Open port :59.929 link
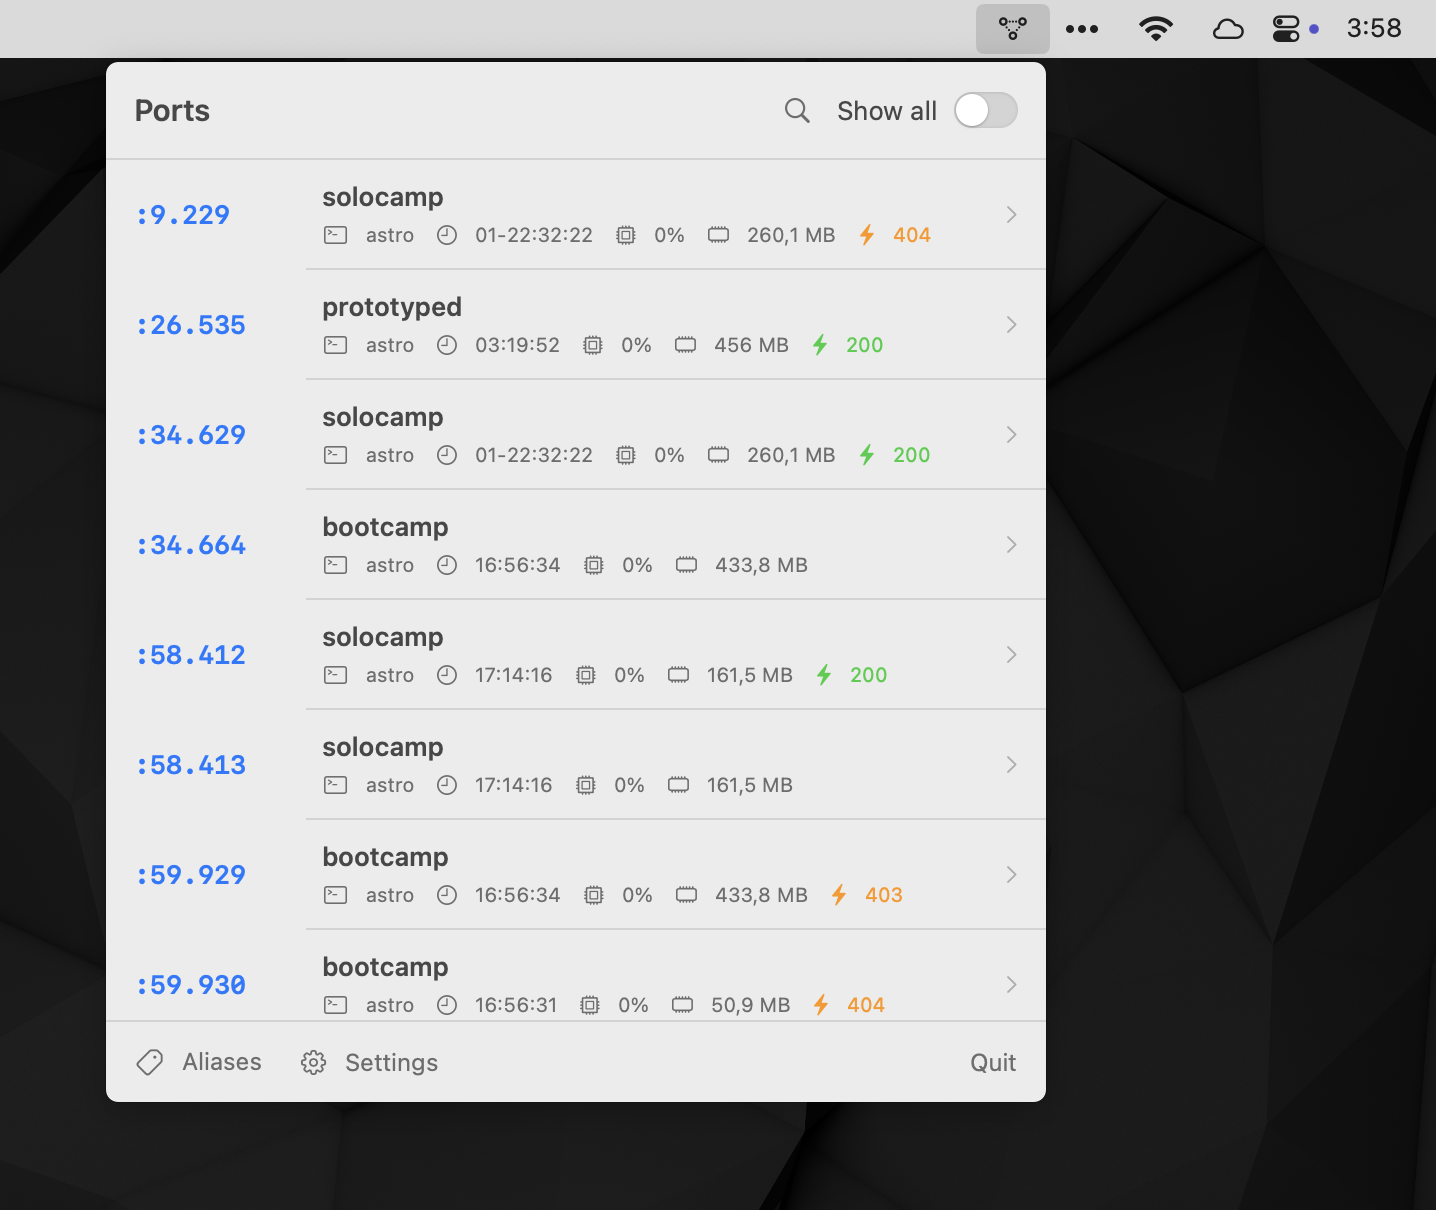1436x1210 pixels. pyautogui.click(x=191, y=875)
